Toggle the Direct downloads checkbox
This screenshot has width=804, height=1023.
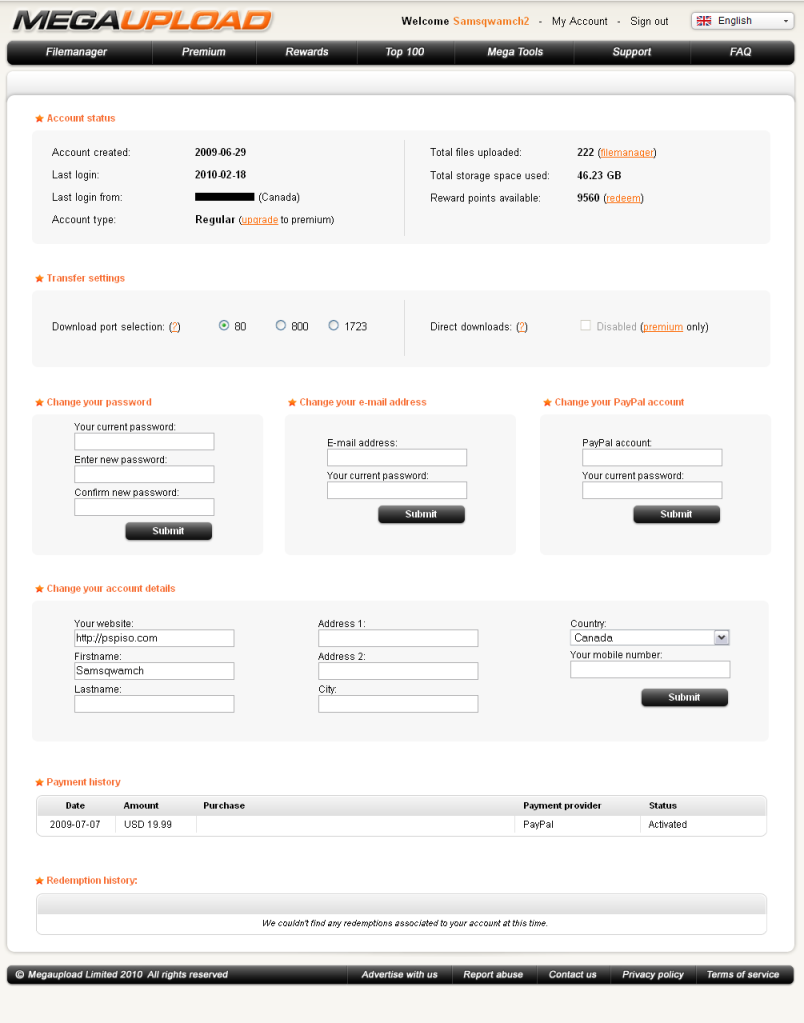585,326
